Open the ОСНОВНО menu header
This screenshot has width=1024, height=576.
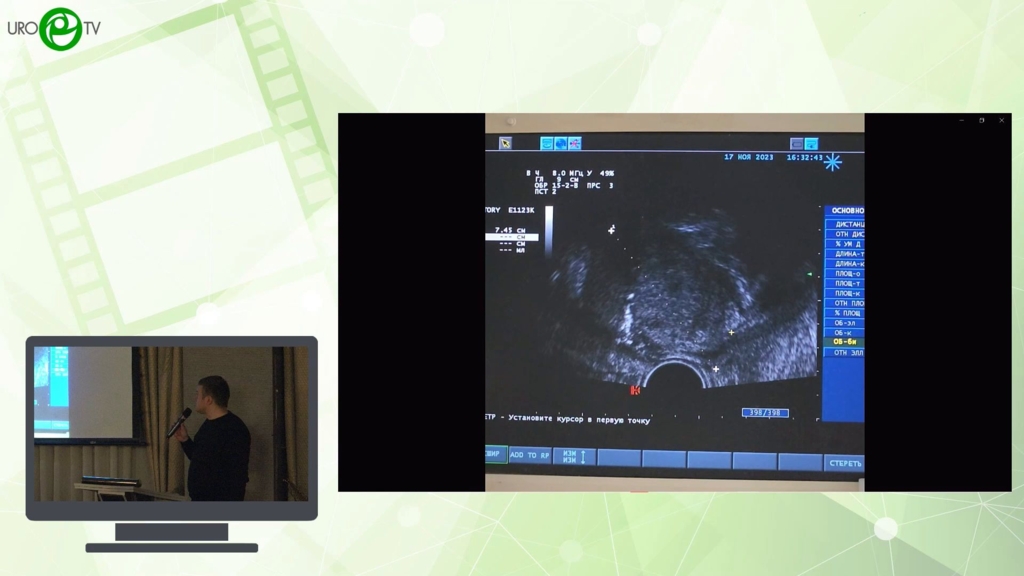coord(845,211)
